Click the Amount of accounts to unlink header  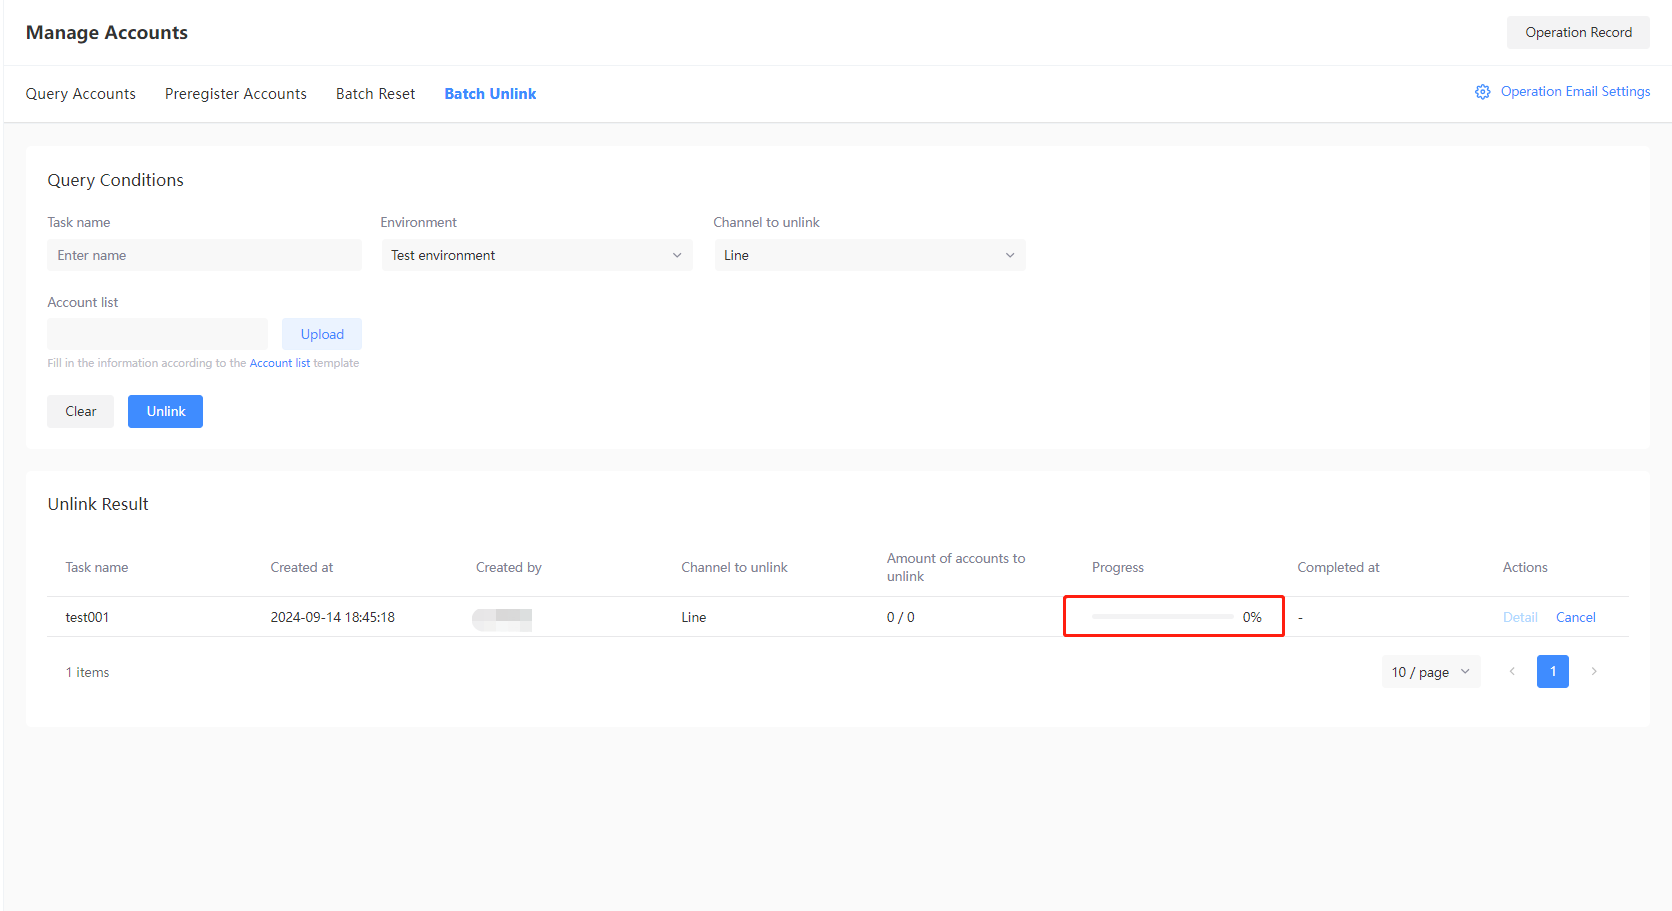[956, 567]
